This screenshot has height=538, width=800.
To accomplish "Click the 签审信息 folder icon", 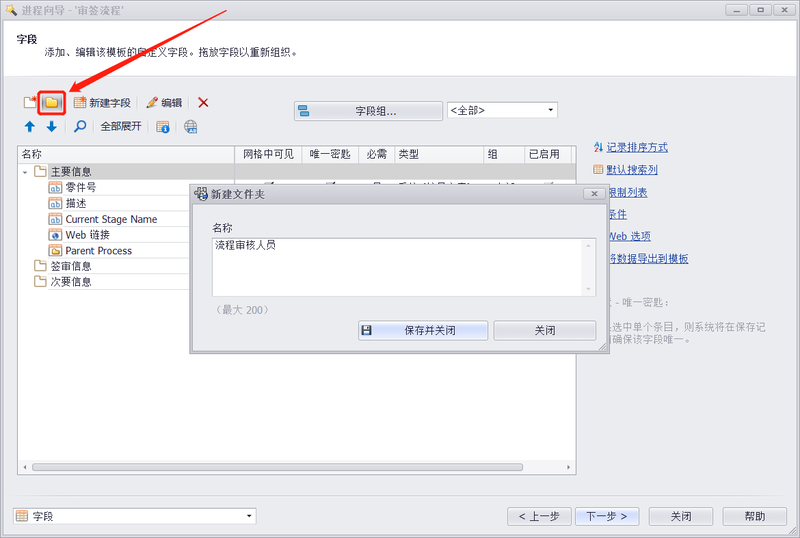I will pos(40,265).
